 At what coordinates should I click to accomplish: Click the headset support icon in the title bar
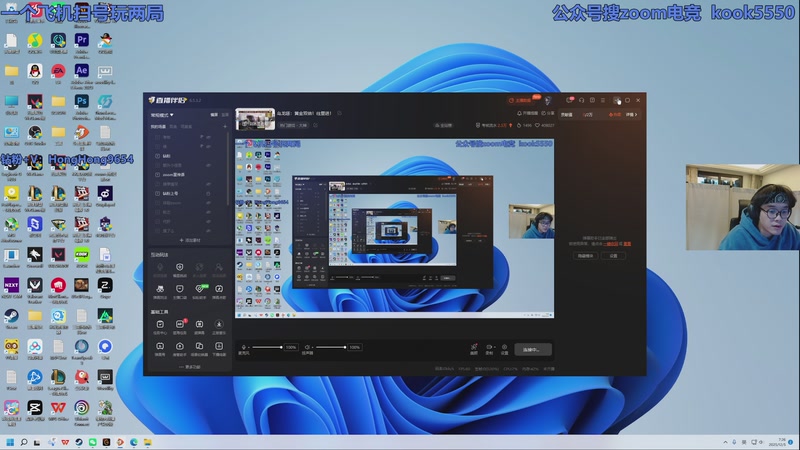581,100
